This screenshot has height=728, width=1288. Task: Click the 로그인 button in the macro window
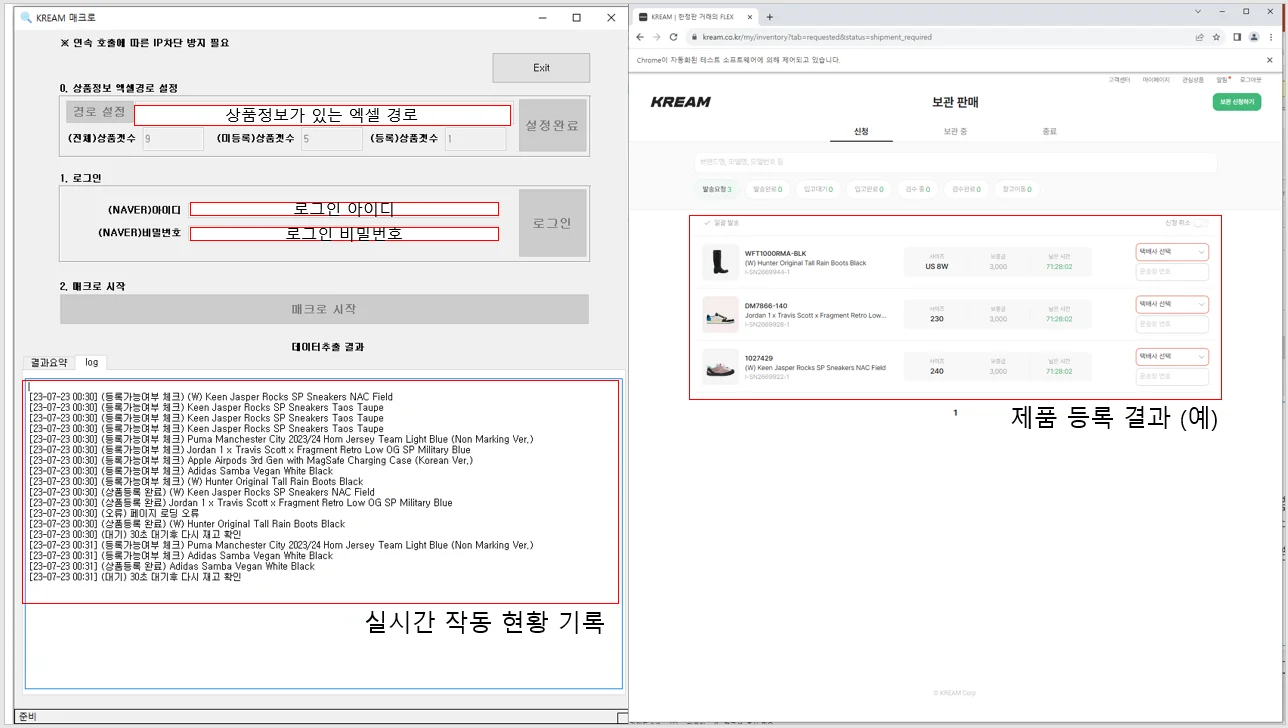click(x=552, y=223)
